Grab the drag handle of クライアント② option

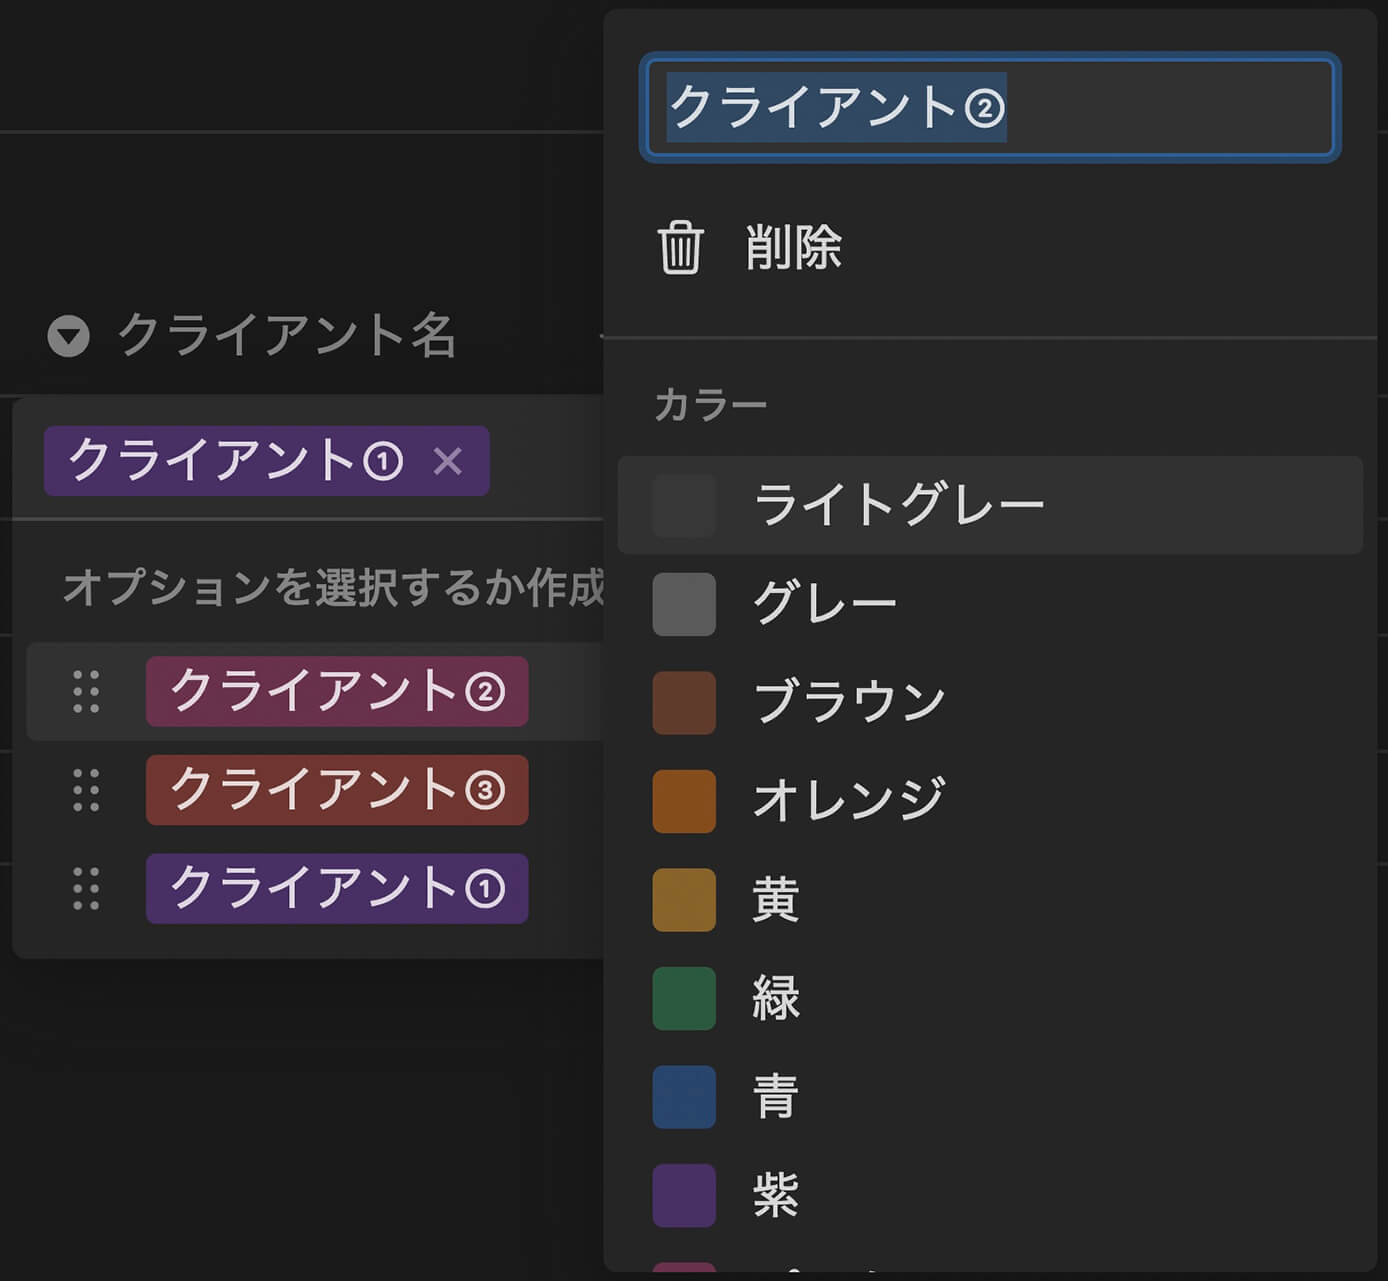pyautogui.click(x=87, y=691)
